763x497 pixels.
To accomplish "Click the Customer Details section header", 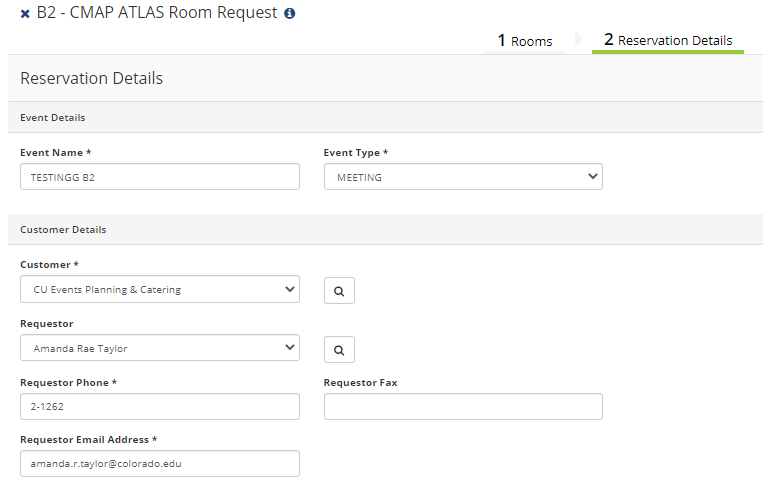I will point(63,229).
